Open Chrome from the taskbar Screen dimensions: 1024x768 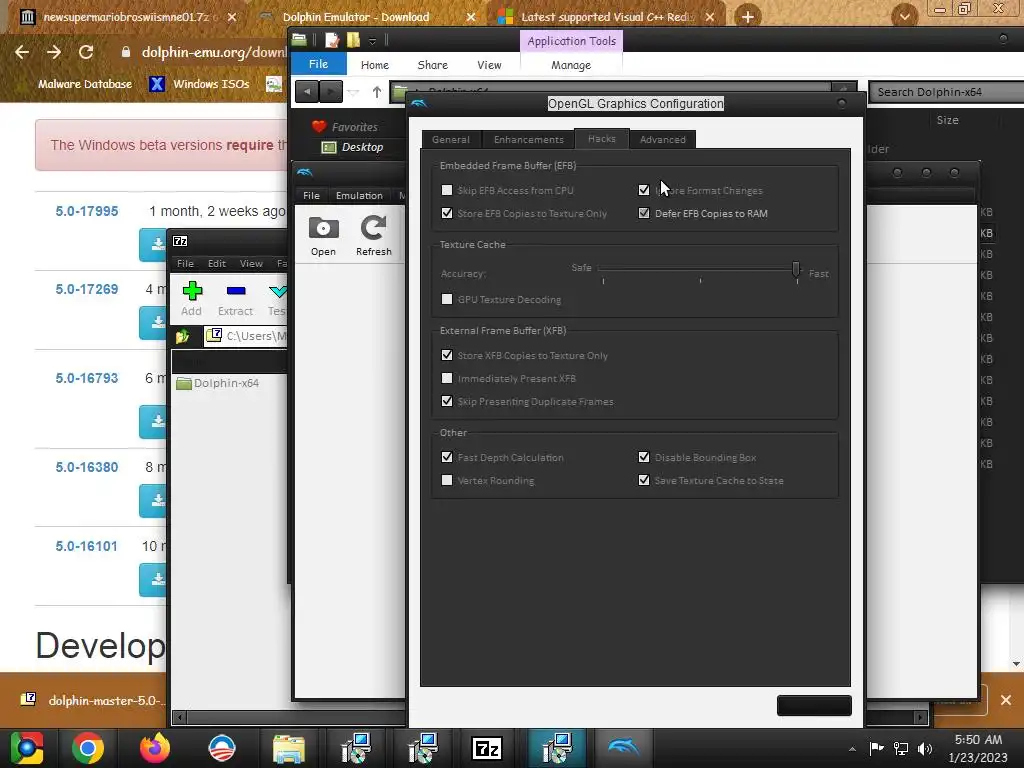88,748
